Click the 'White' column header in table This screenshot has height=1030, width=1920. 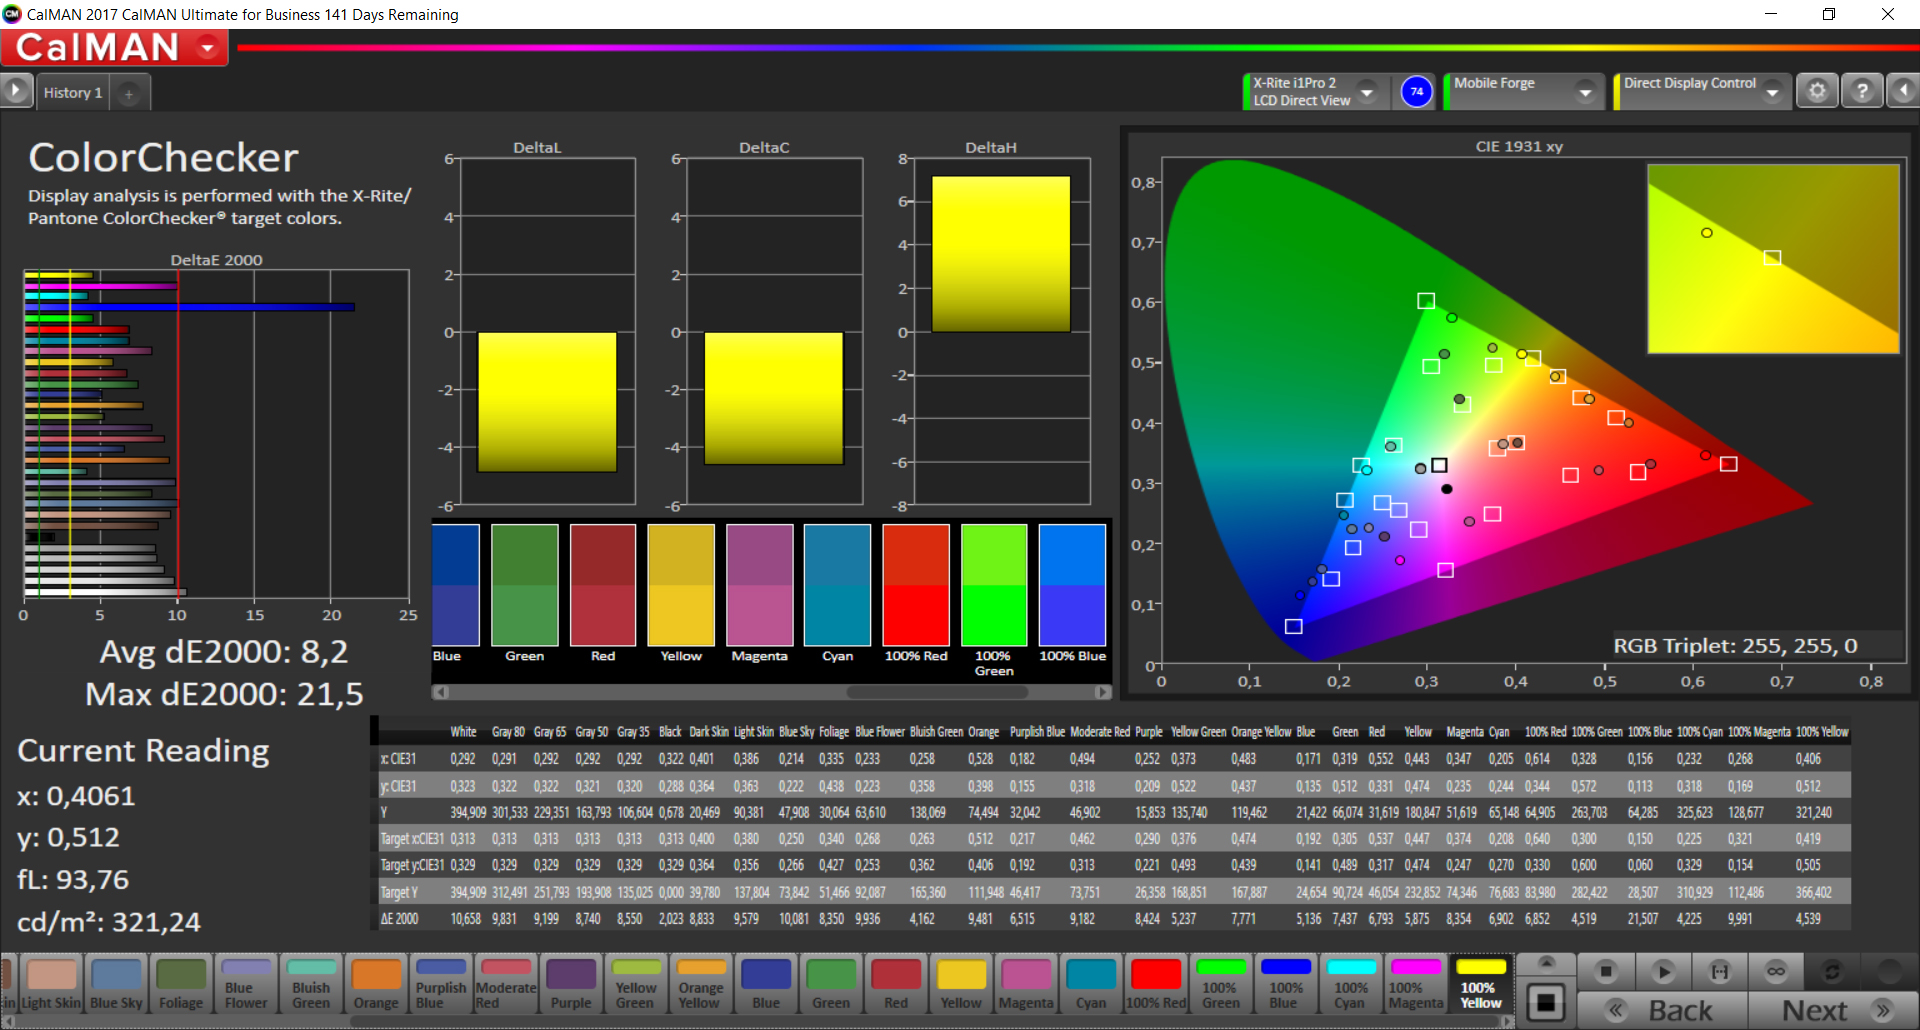click(x=463, y=732)
